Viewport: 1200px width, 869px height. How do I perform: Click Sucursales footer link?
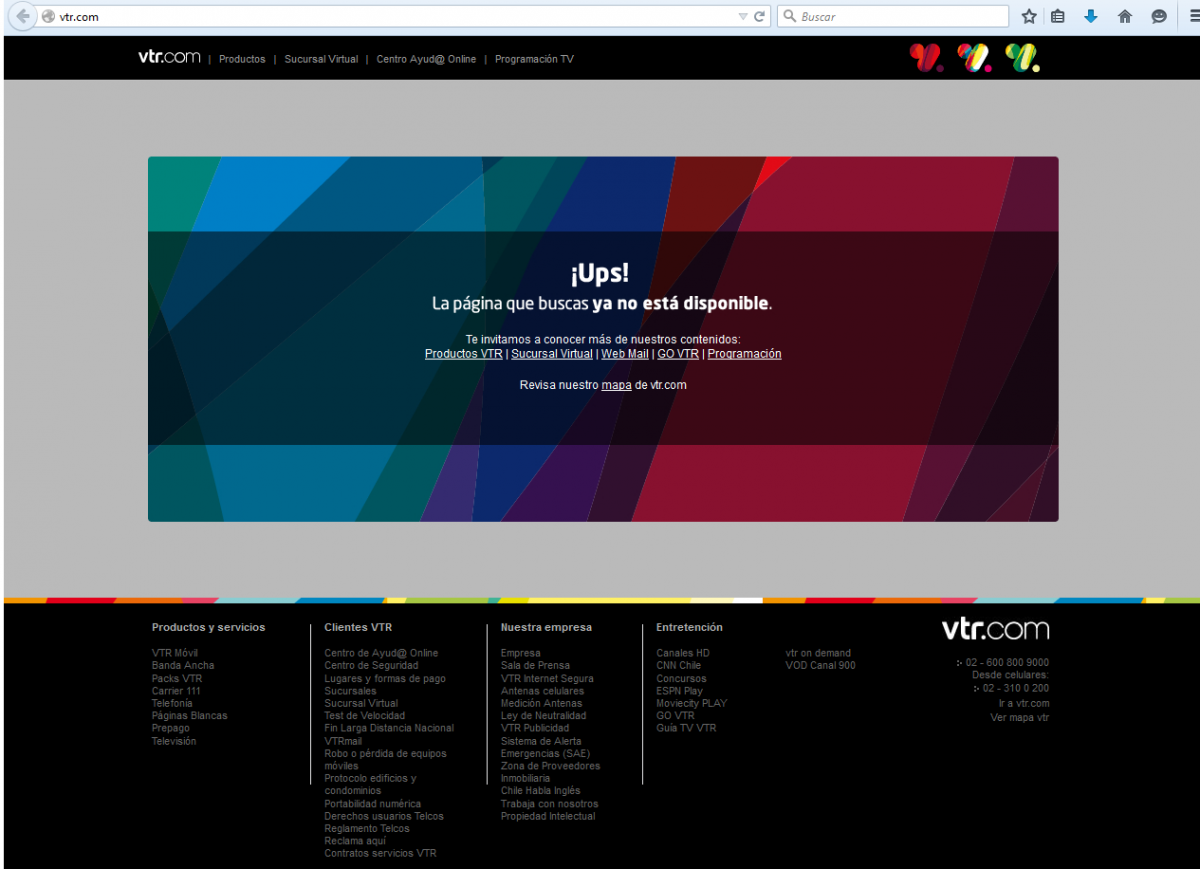[350, 691]
